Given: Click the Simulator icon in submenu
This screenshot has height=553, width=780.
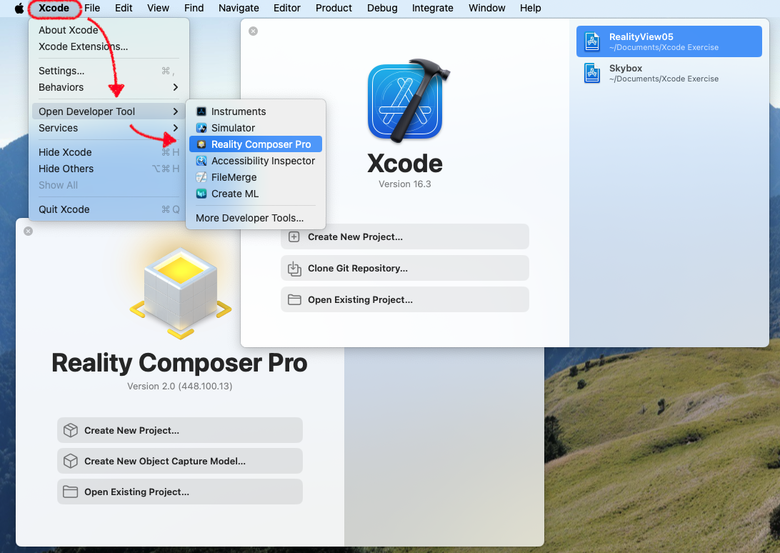Looking at the screenshot, I should 201,128.
